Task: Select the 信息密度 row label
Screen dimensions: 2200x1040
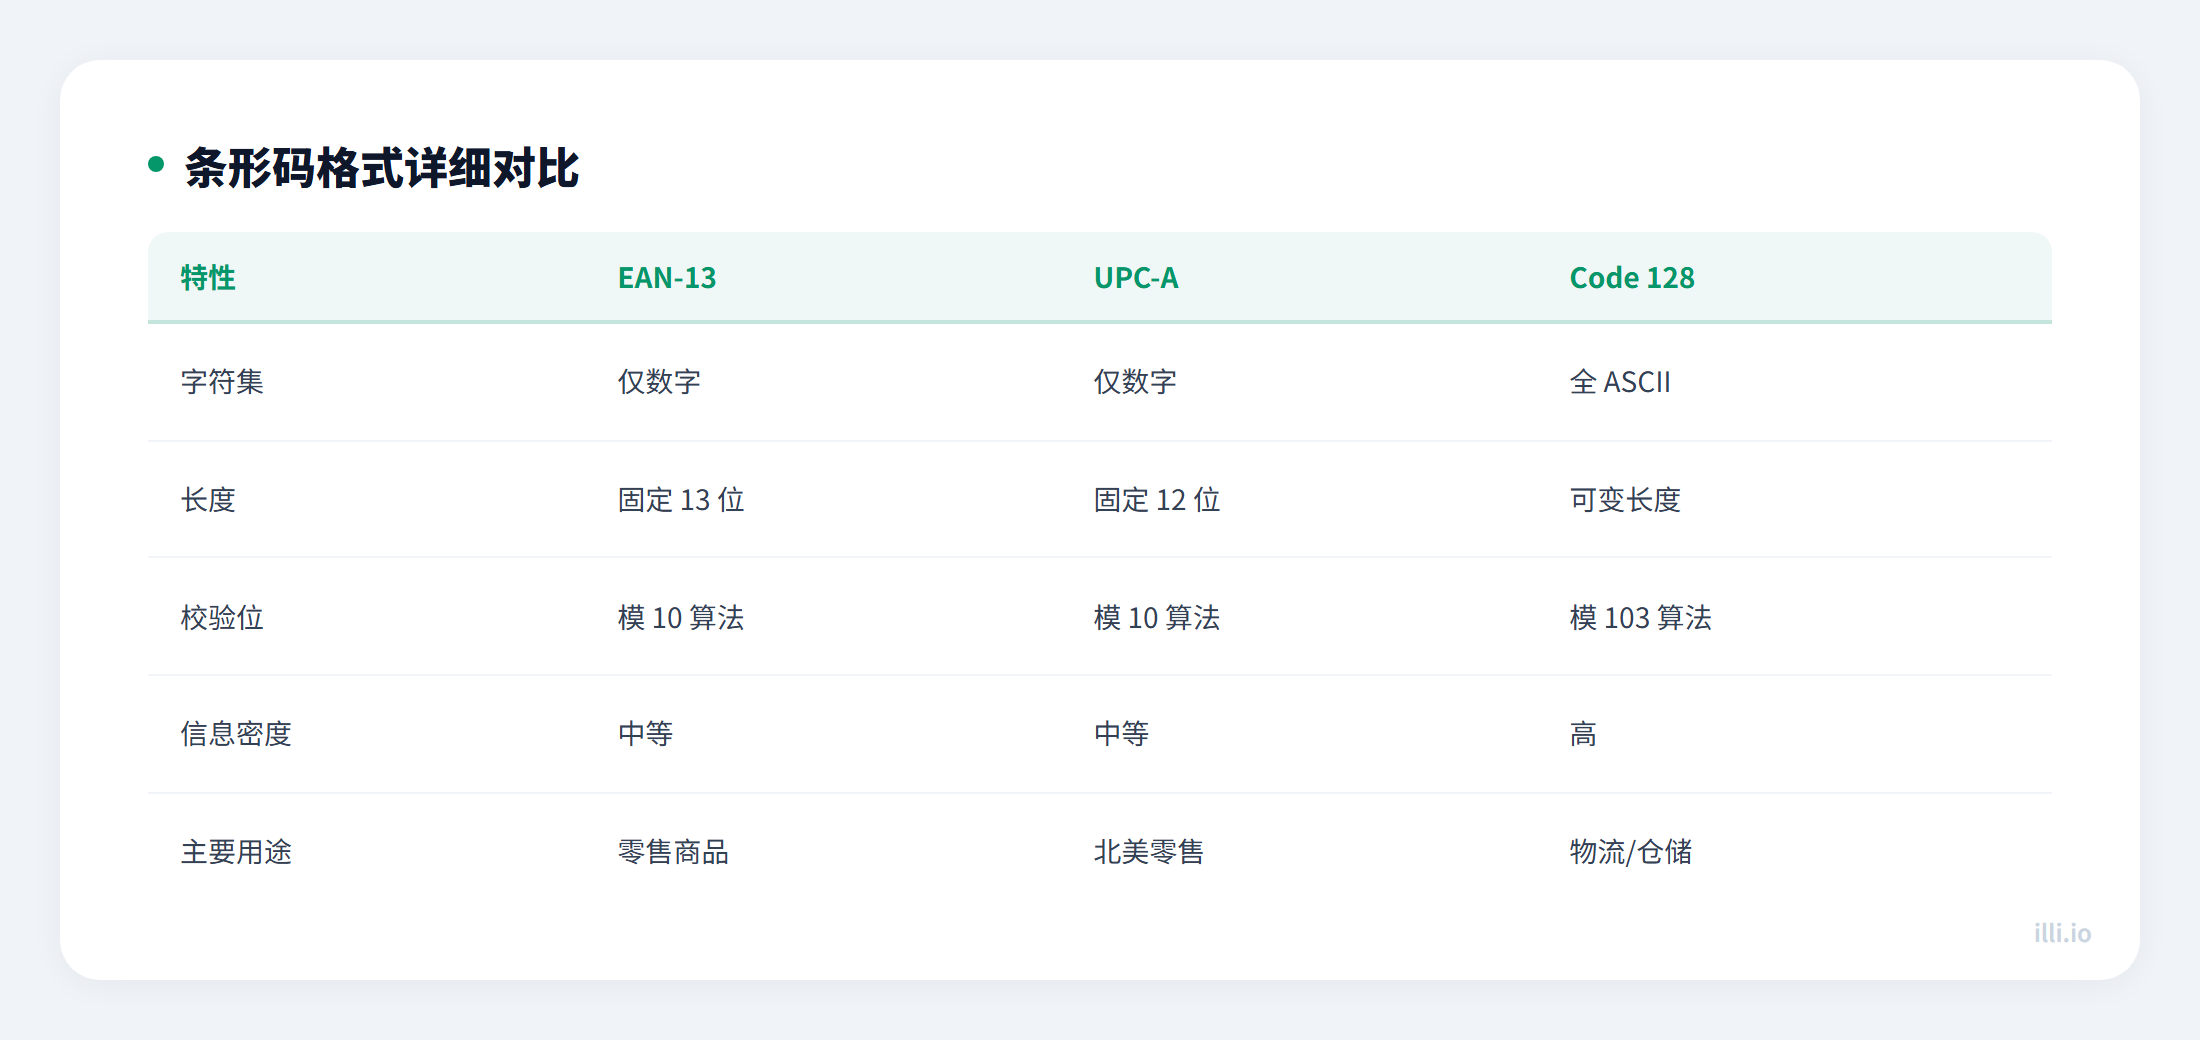Action: [x=236, y=734]
